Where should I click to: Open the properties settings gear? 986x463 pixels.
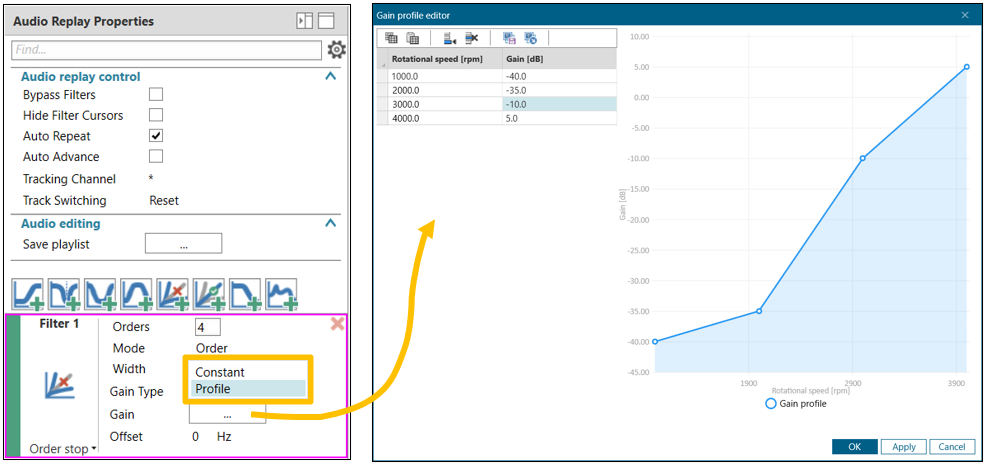337,50
